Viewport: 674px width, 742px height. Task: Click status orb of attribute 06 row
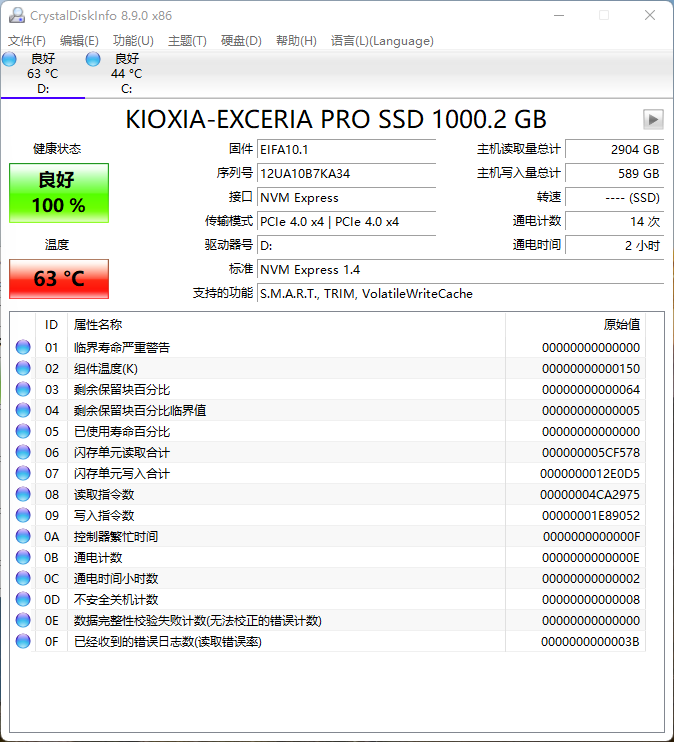[23, 452]
